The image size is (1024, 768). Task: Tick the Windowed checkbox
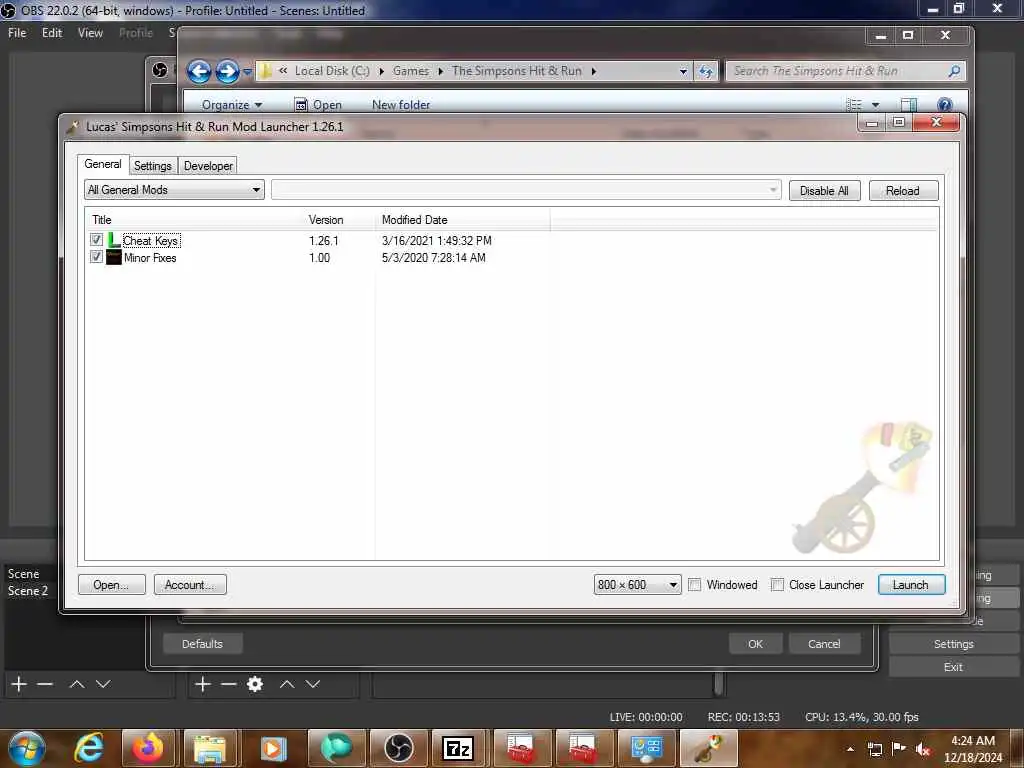point(694,584)
